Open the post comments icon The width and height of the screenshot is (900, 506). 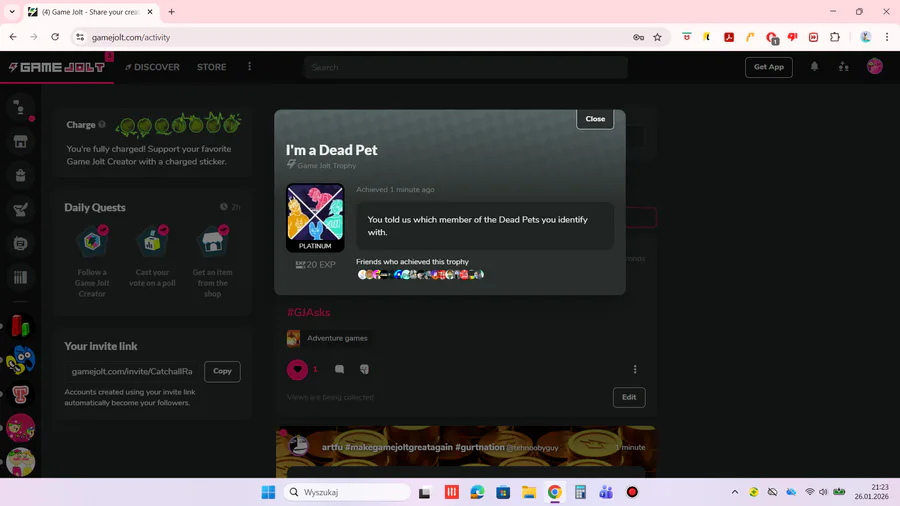click(x=339, y=369)
